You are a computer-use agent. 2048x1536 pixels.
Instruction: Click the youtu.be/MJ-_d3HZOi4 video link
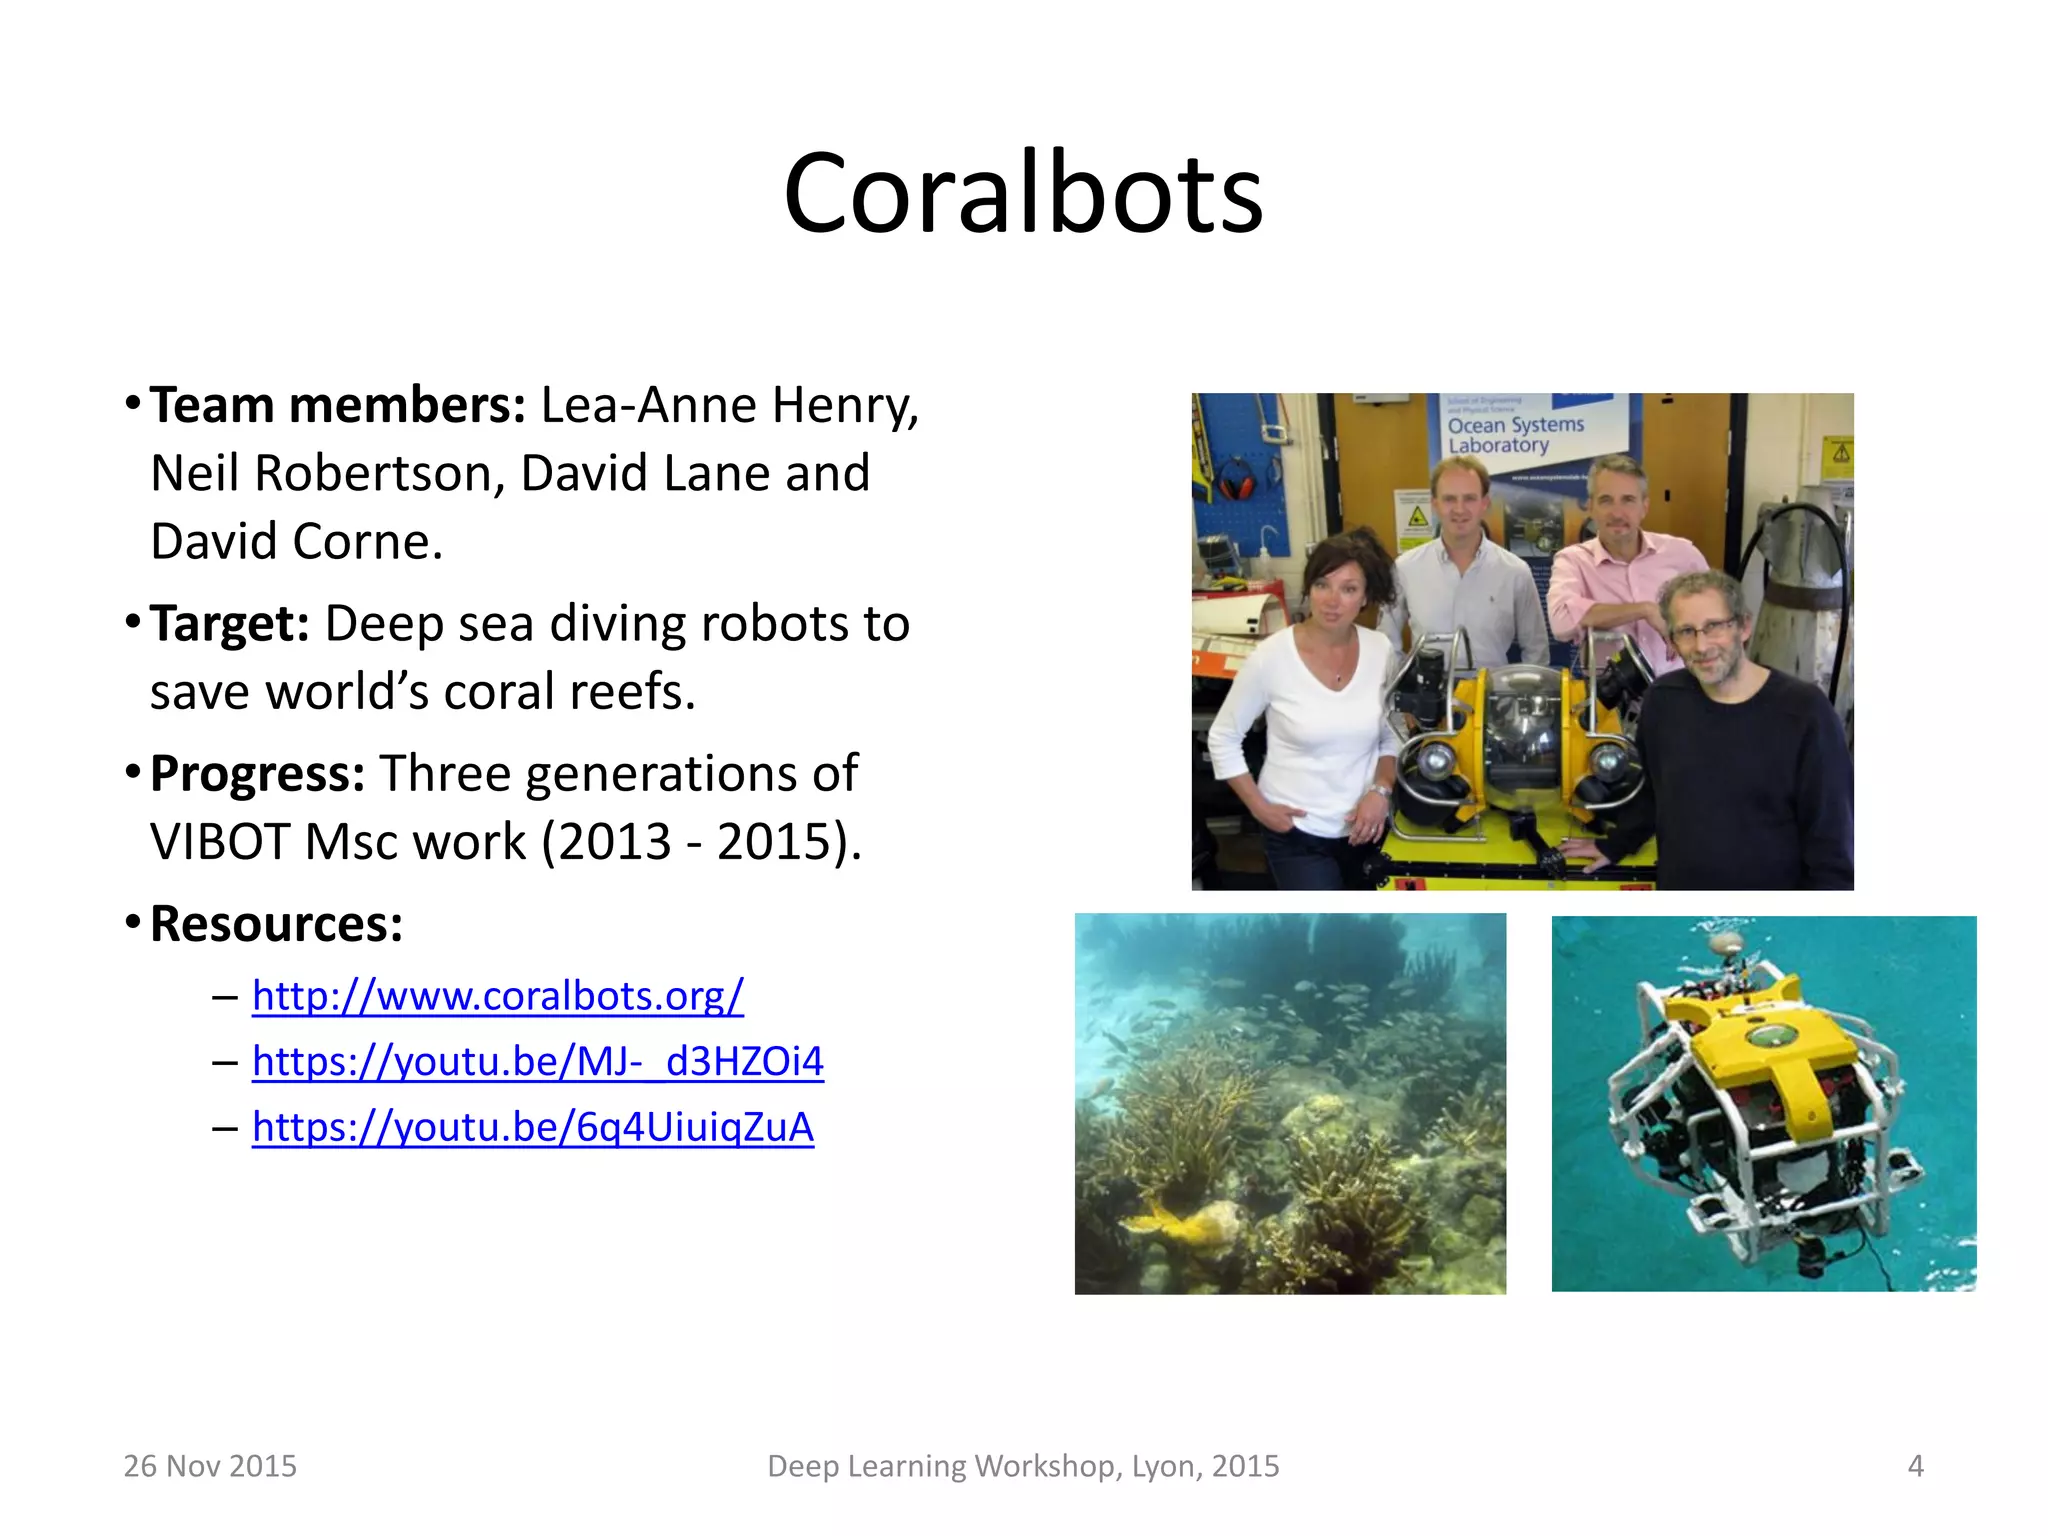click(x=537, y=1061)
